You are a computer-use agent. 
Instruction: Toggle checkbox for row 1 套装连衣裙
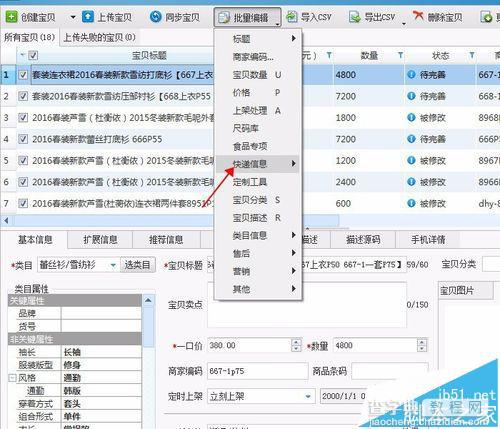23,75
